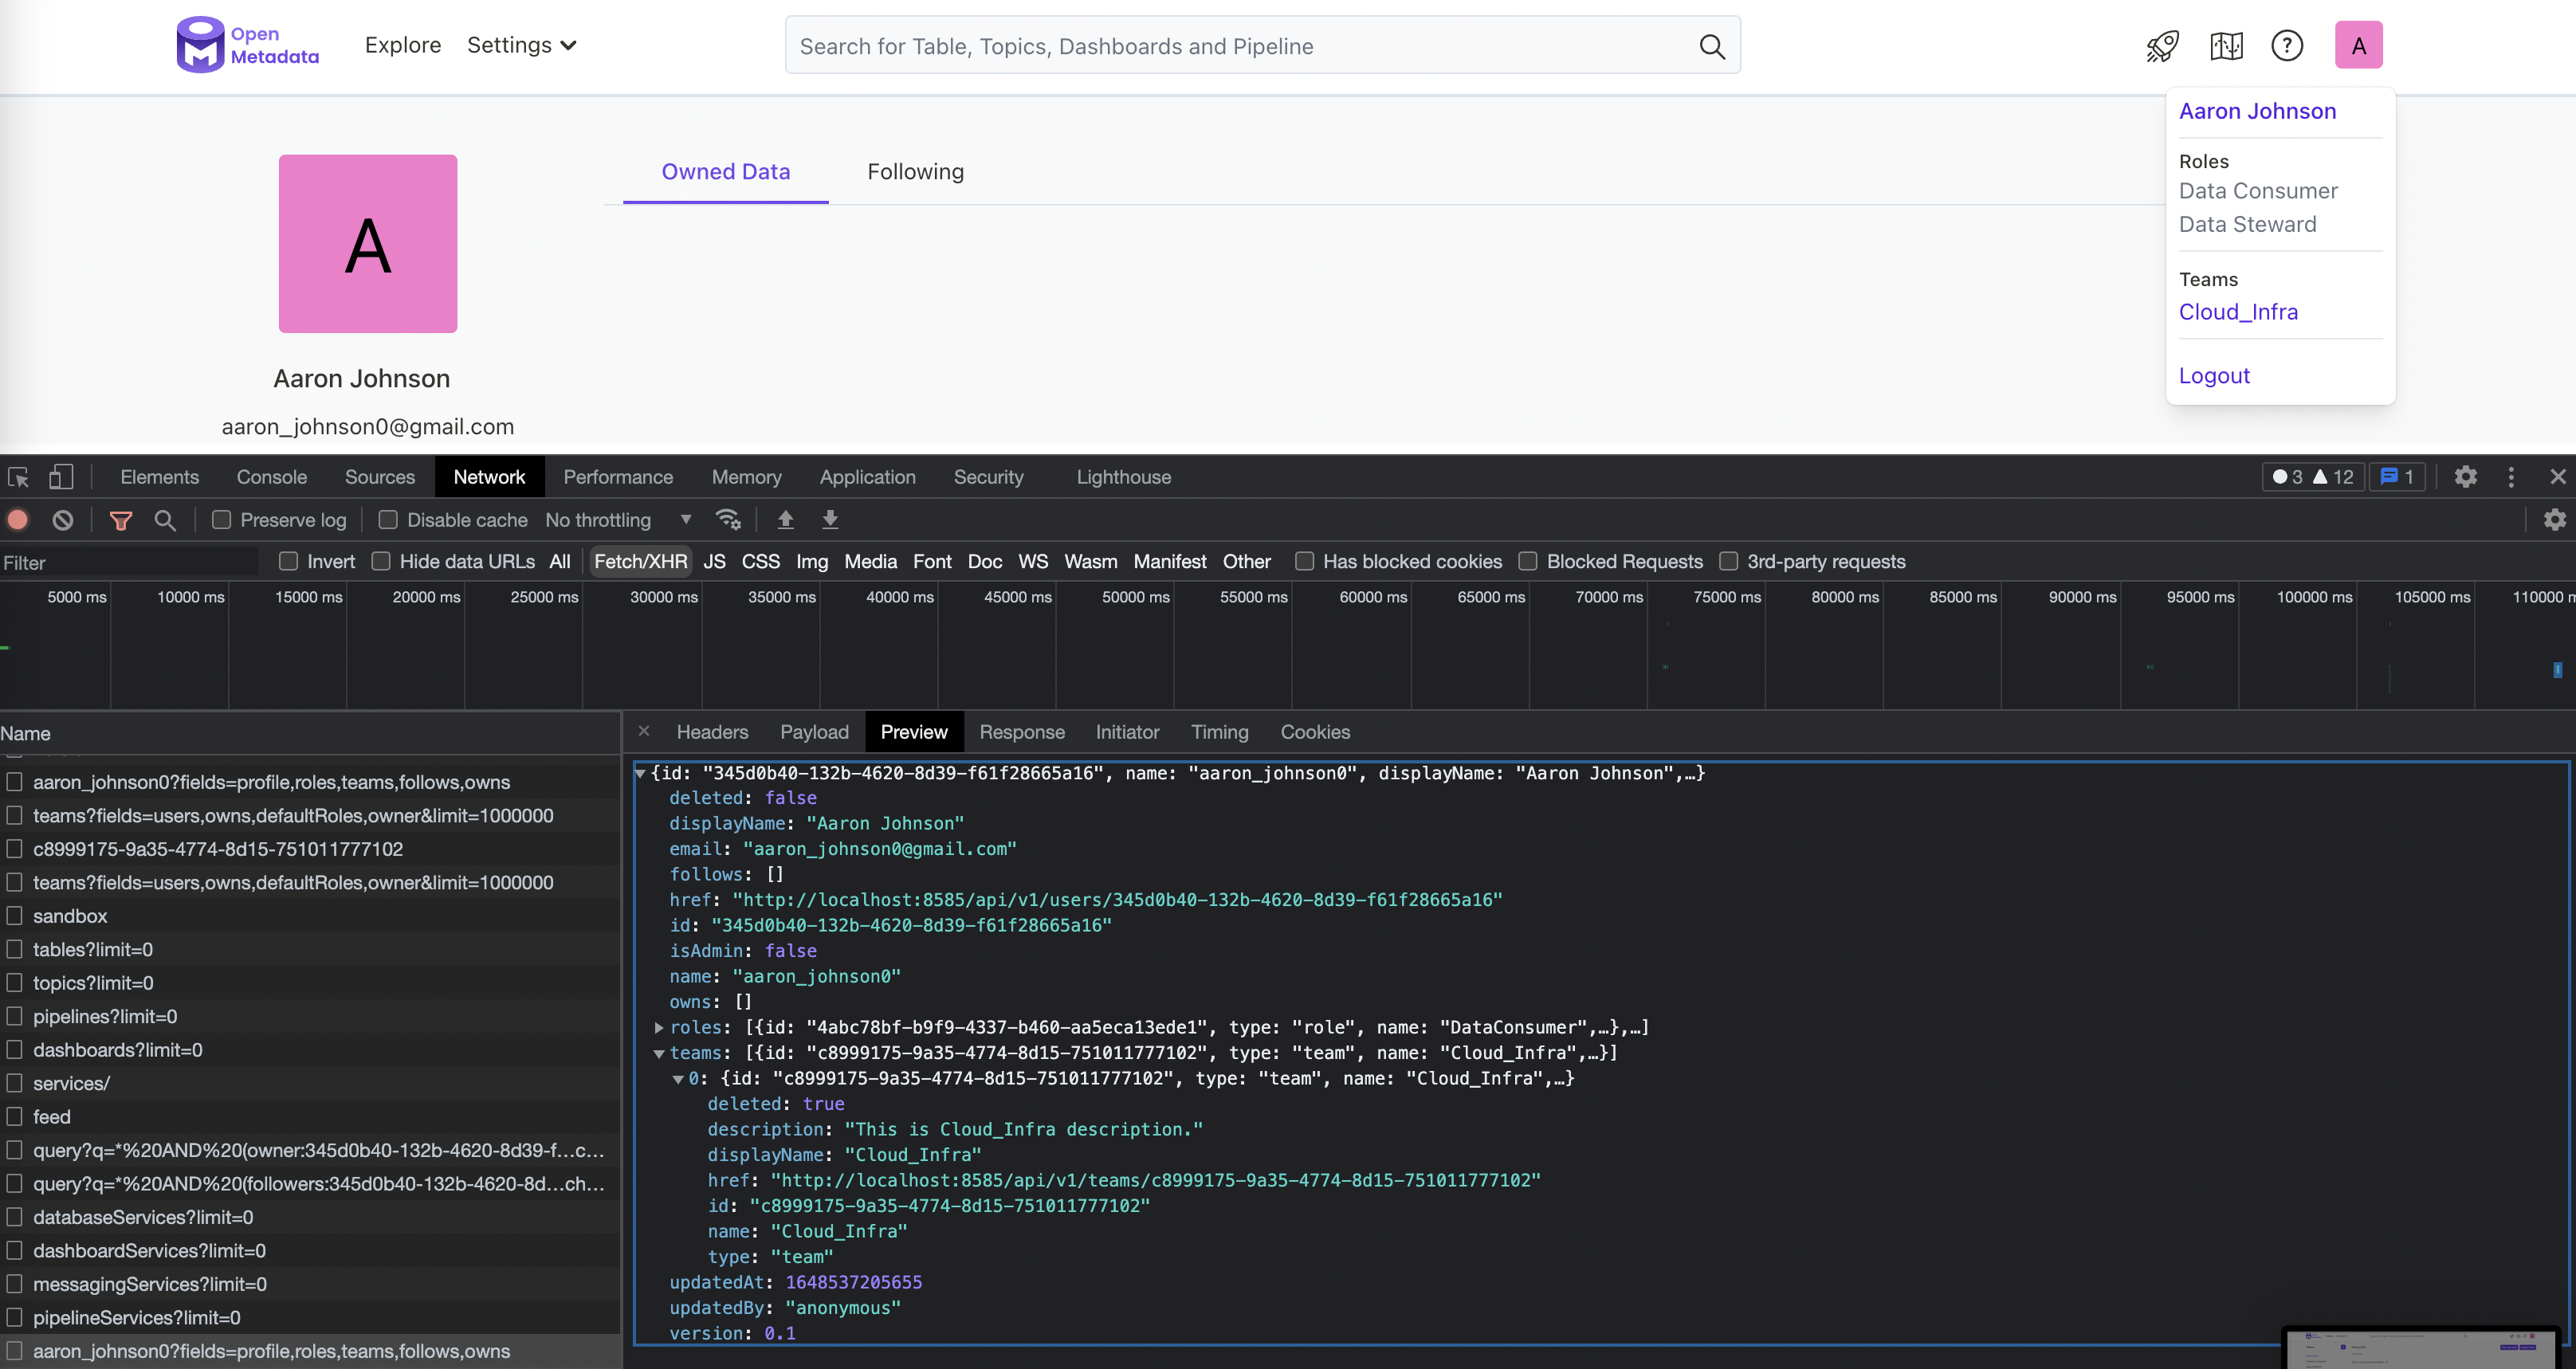
Task: Click the search magnifier icon
Action: tap(1712, 46)
